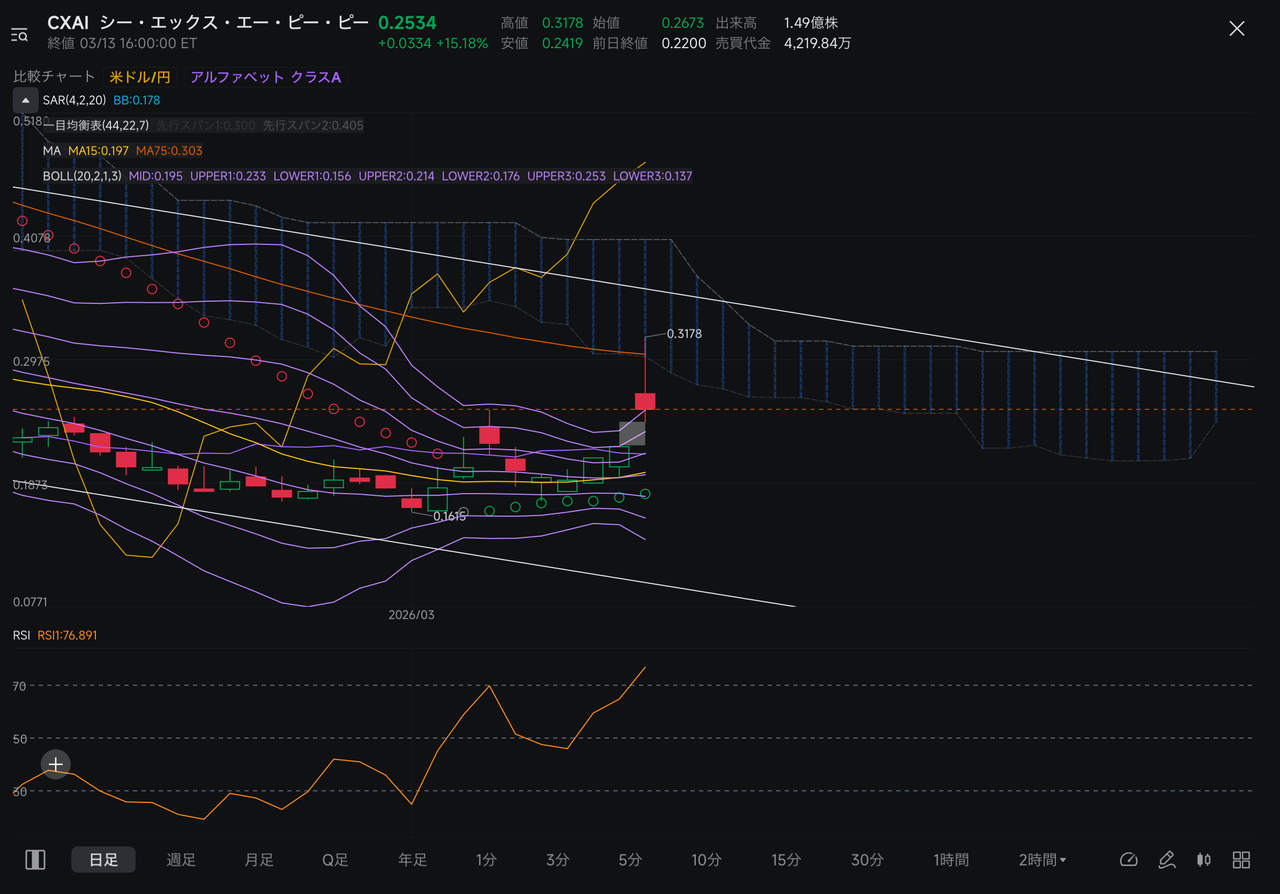Click the 0.3178 high price marker
Image resolution: width=1280 pixels, height=894 pixels.
pos(684,334)
